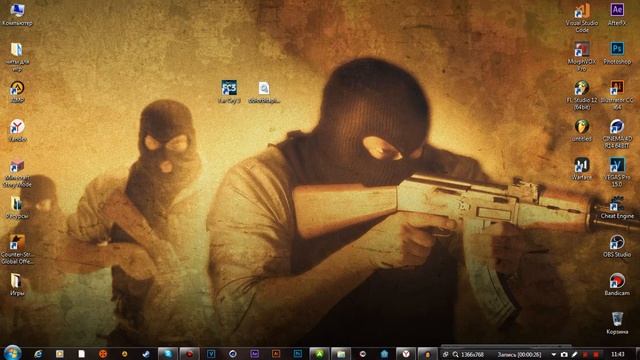Switch to Skype in the taskbar

[168, 354]
